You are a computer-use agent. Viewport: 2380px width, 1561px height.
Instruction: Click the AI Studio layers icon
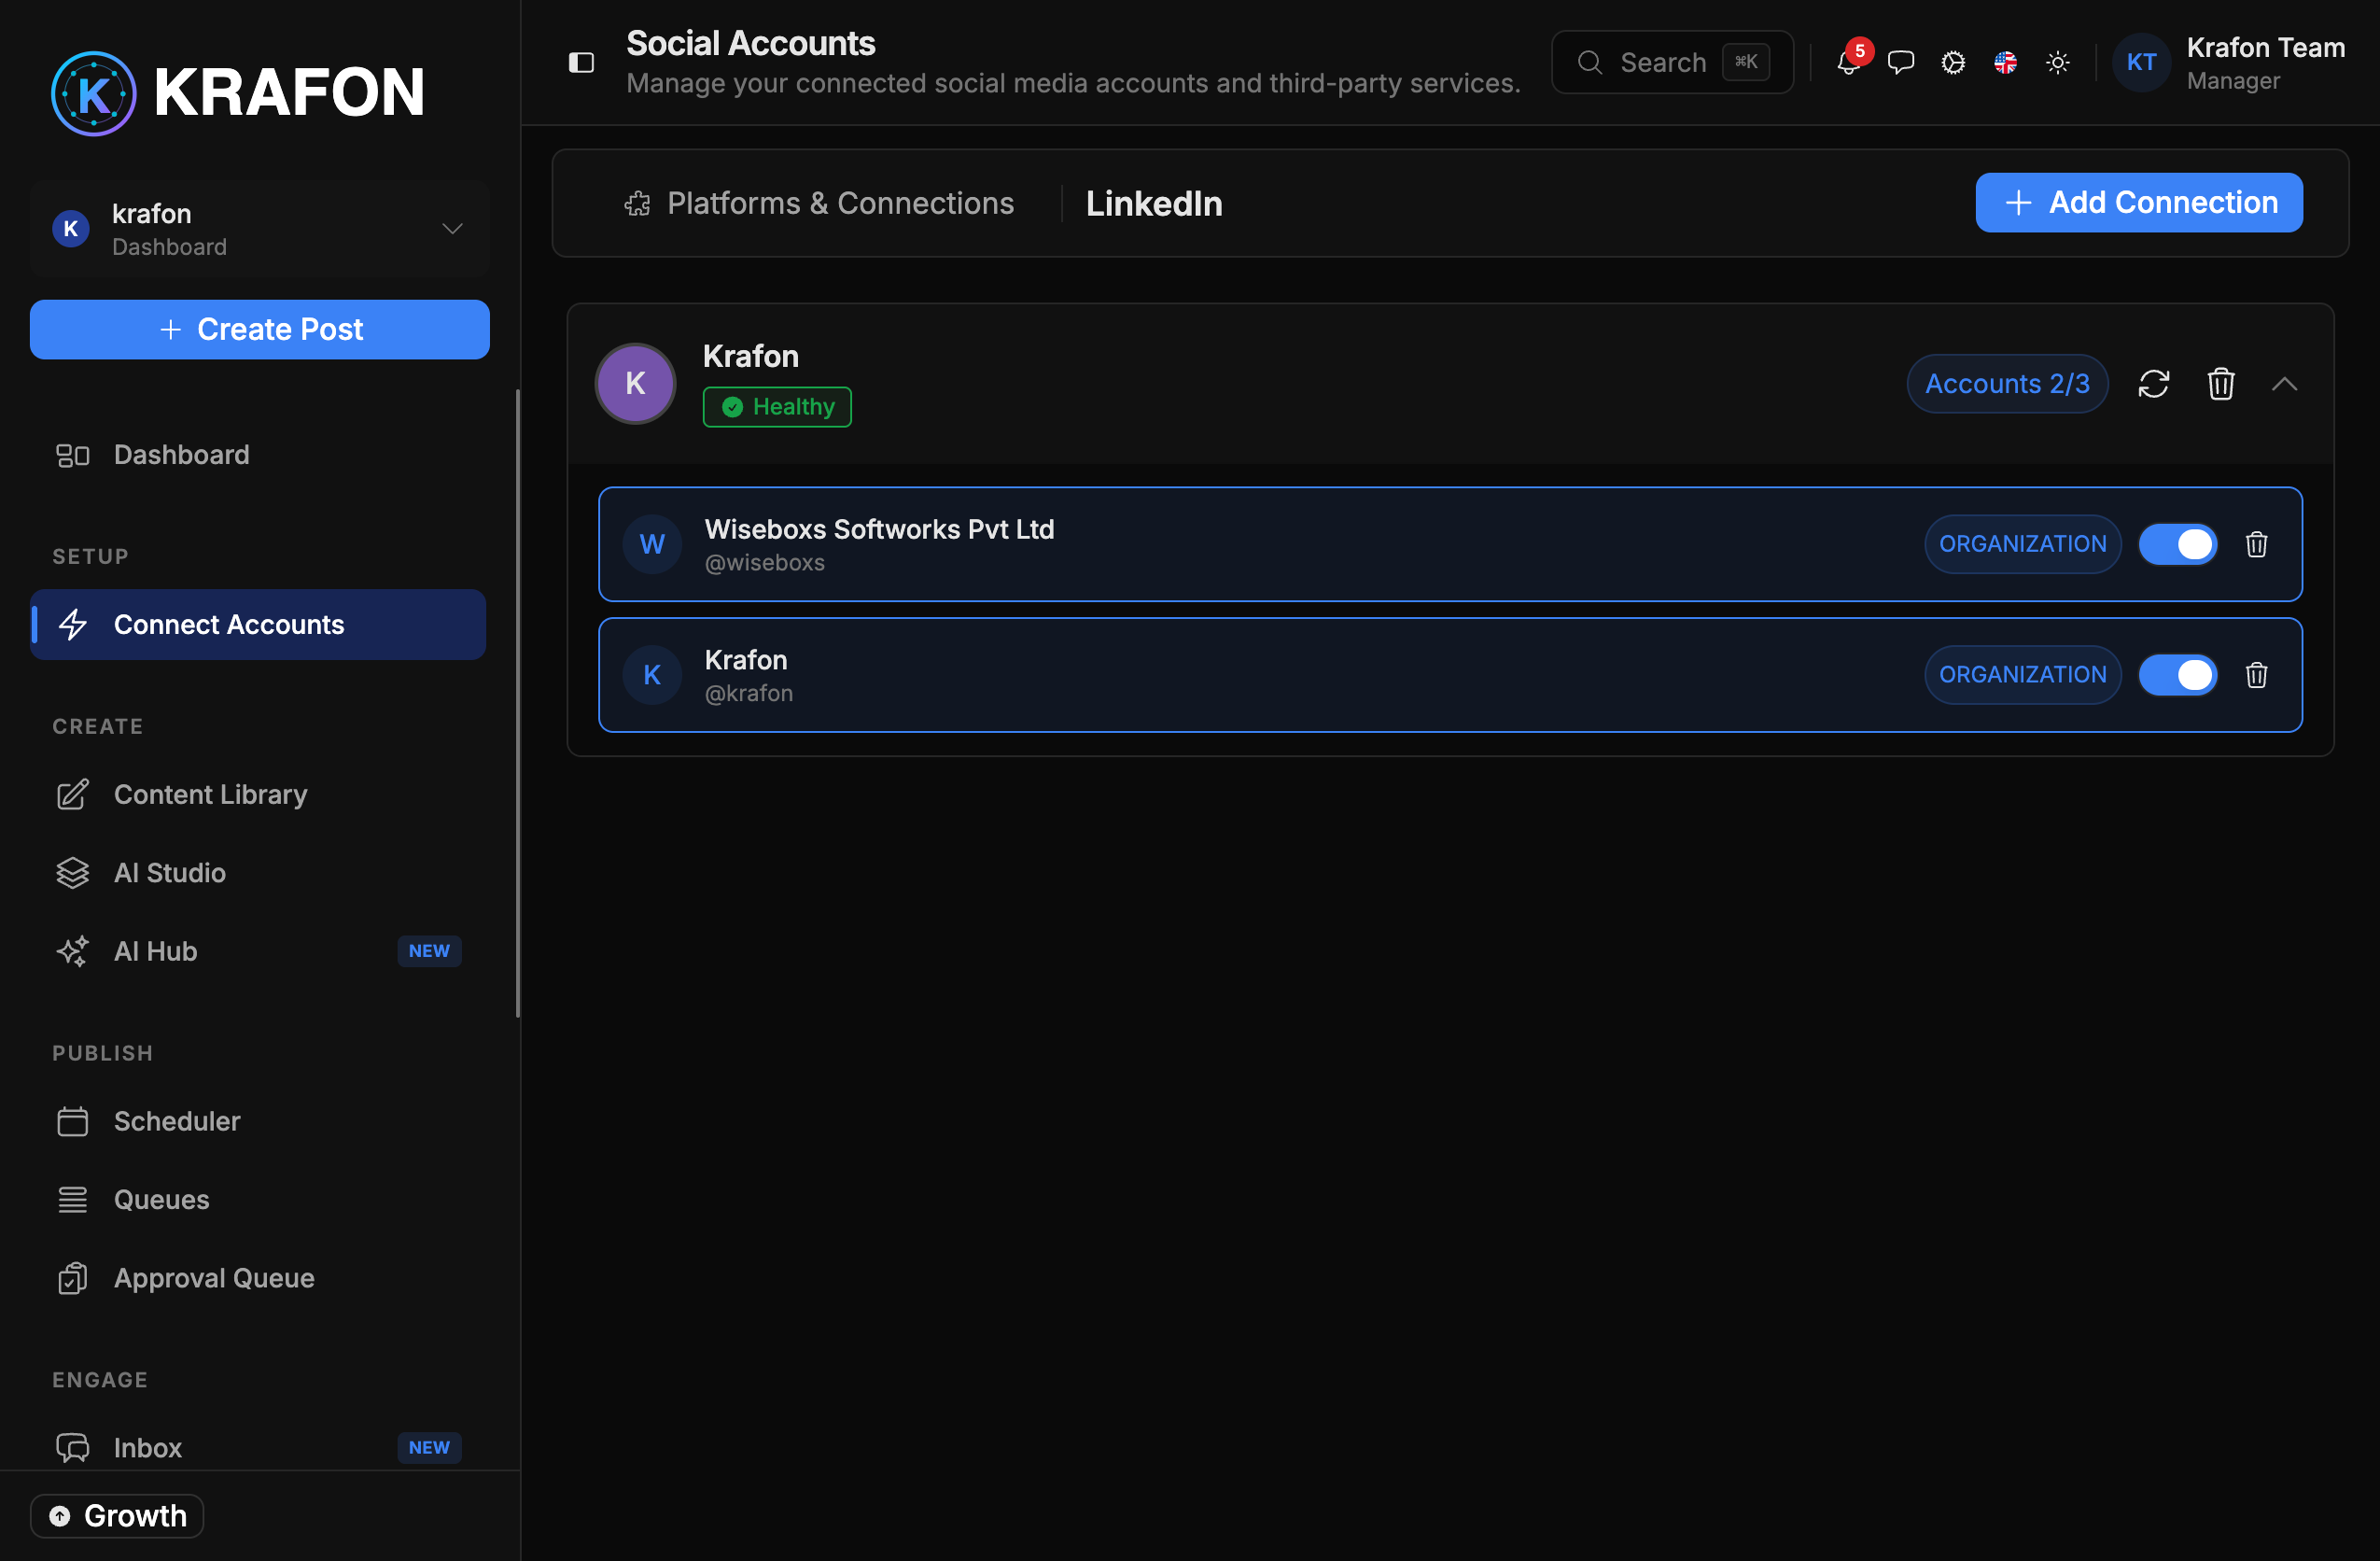pyautogui.click(x=72, y=873)
